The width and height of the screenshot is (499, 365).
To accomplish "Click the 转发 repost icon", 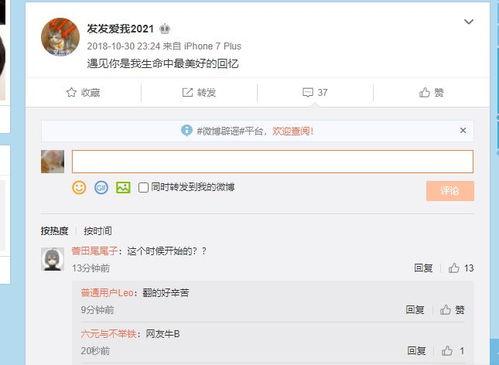I will tap(187, 92).
